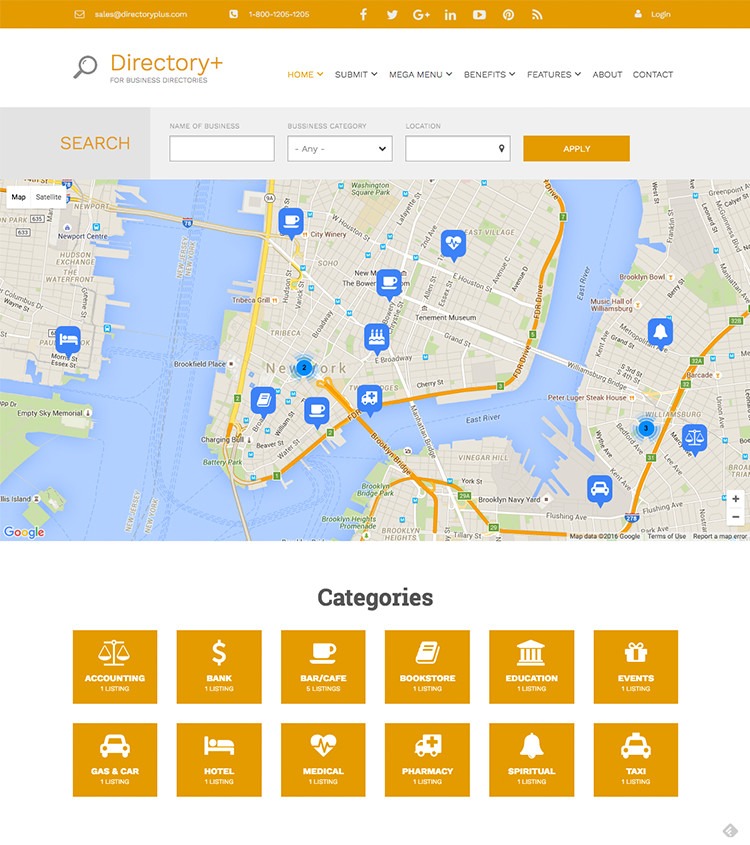Expand the Submit menu
750x845 pixels.
355,74
